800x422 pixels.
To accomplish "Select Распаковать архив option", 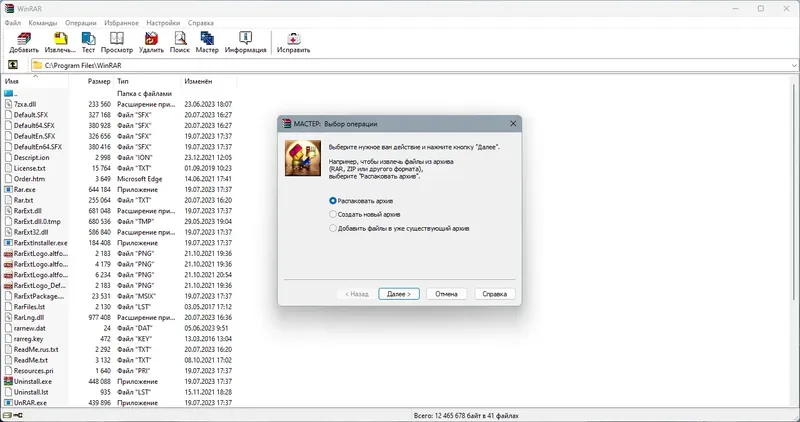I will tap(362, 201).
